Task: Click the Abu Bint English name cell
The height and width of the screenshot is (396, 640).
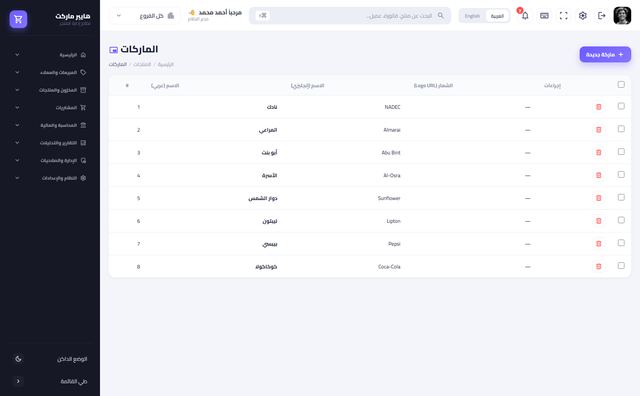Action: click(391, 153)
